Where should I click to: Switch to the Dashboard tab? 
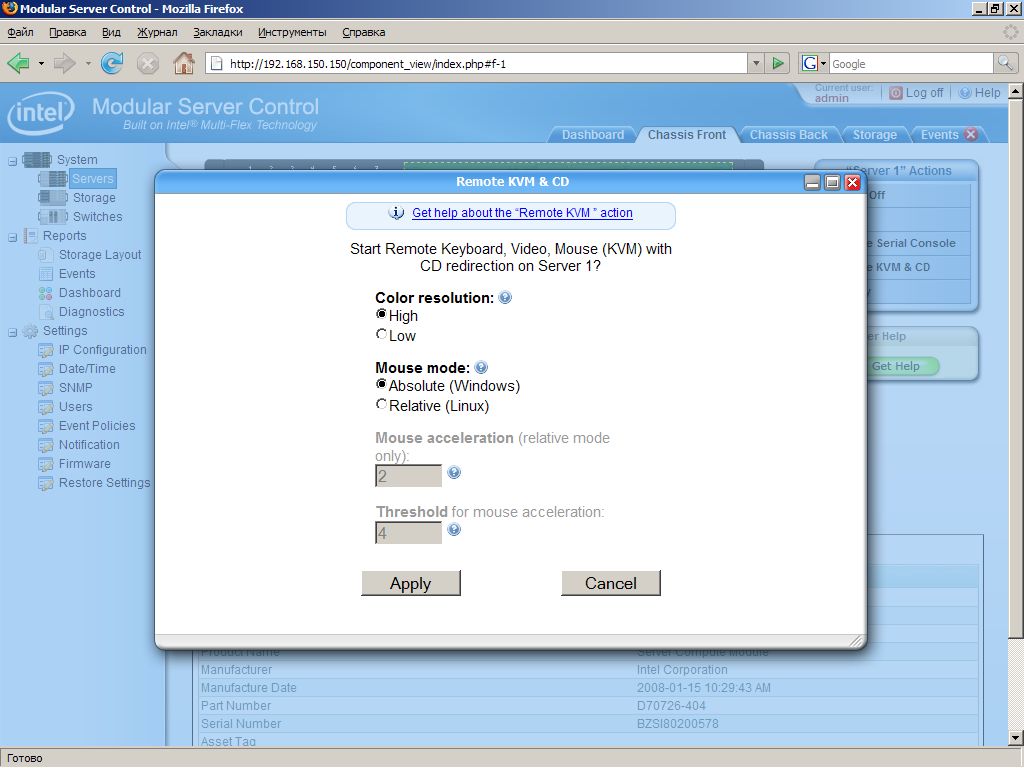592,135
